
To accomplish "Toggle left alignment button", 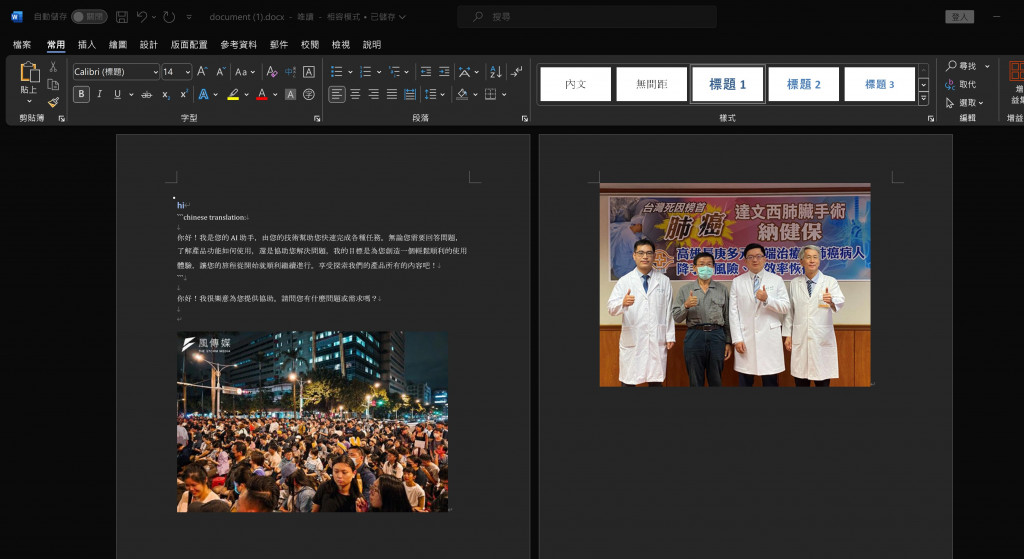I will pos(336,95).
